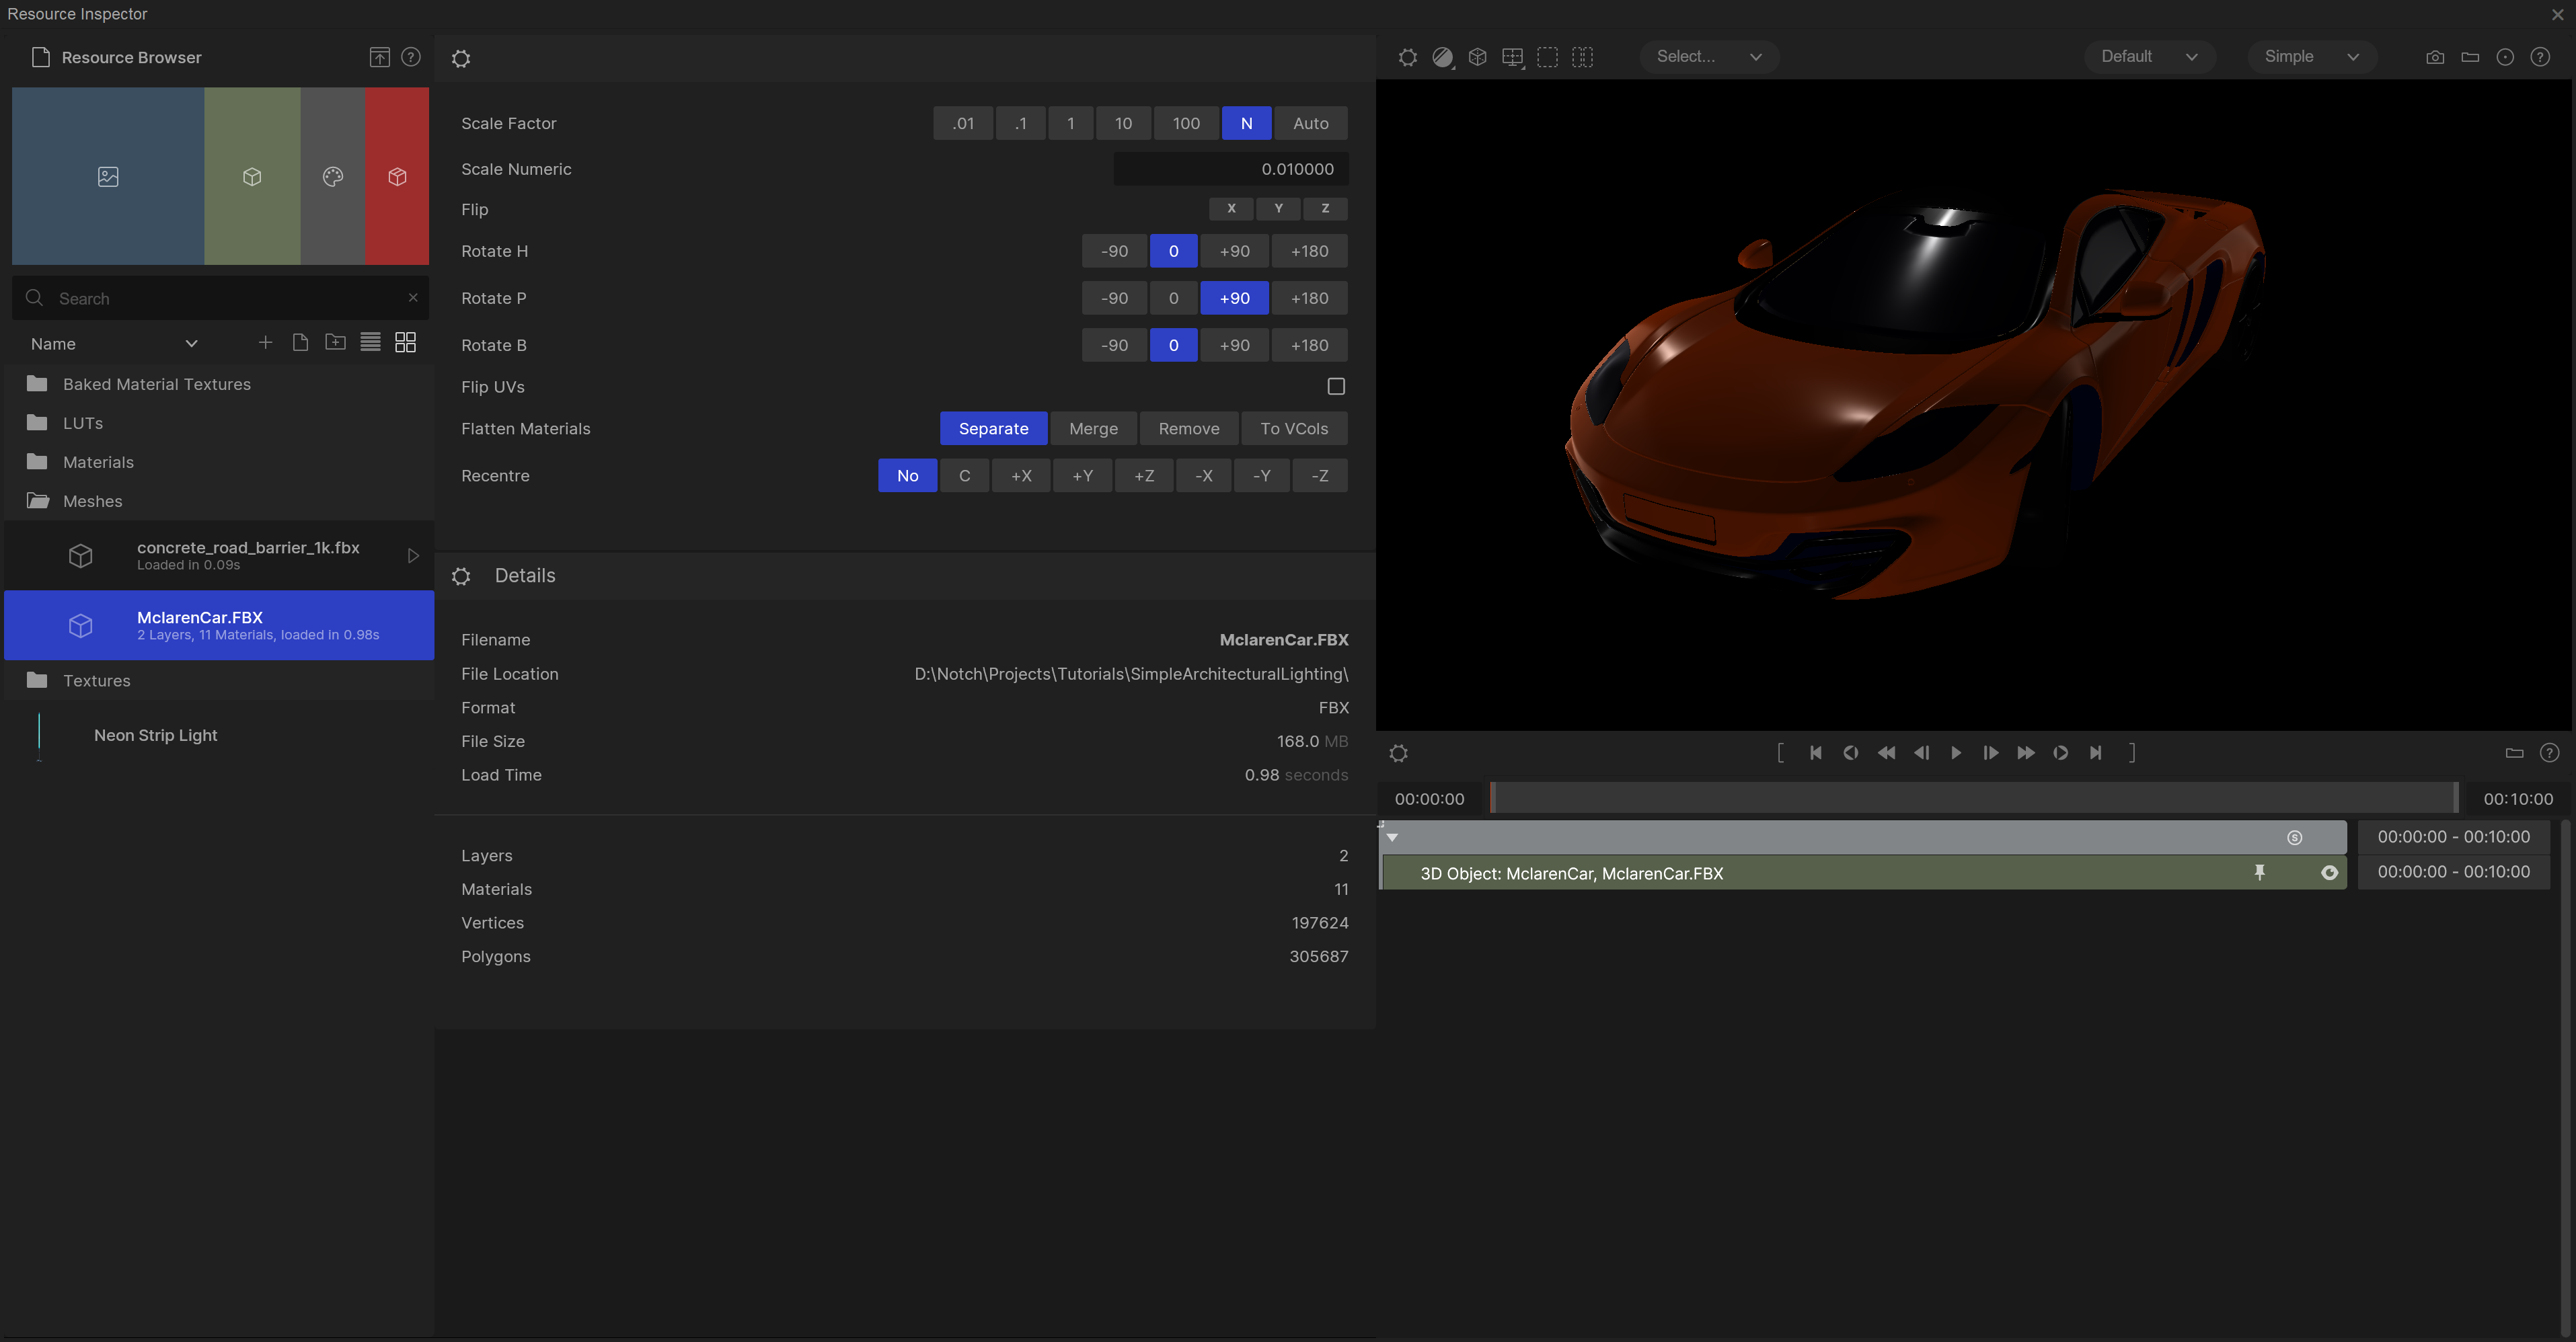Choose Merge for Flatten Materials
Viewport: 2576px width, 1342px height.
point(1093,428)
